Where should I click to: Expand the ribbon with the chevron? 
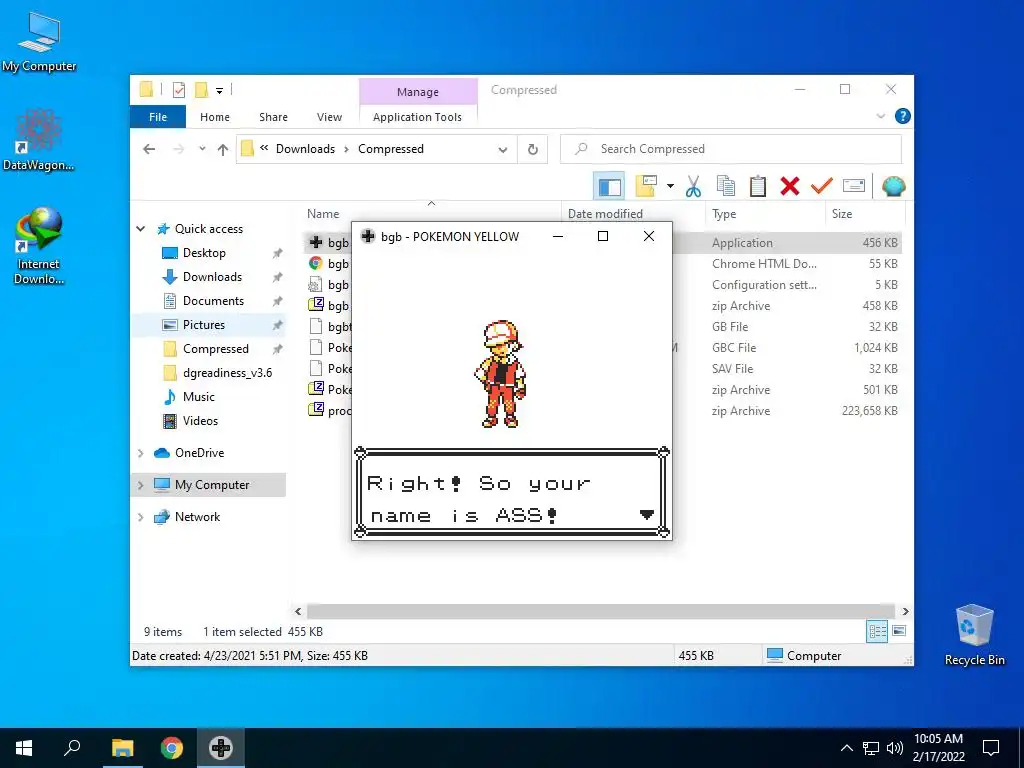point(880,116)
